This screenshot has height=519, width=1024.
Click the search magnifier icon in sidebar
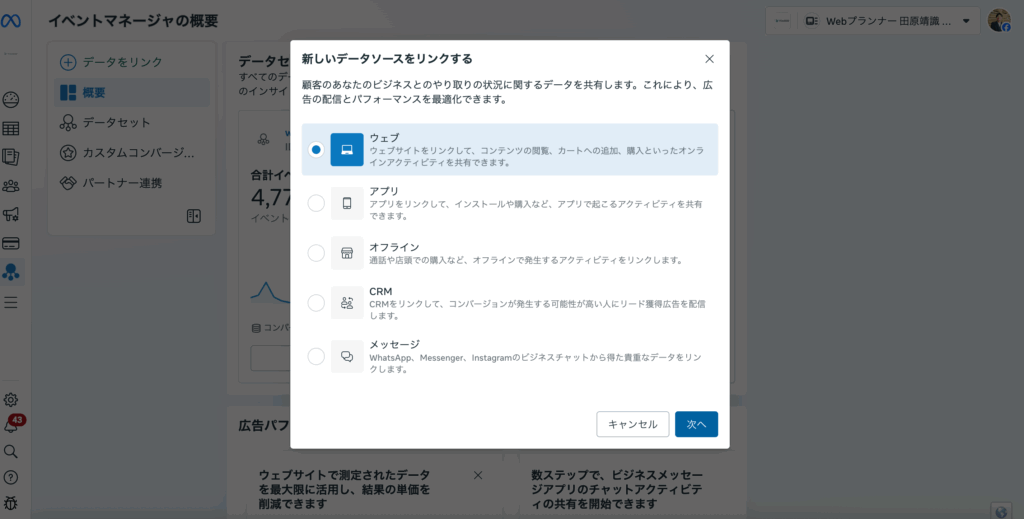12,451
